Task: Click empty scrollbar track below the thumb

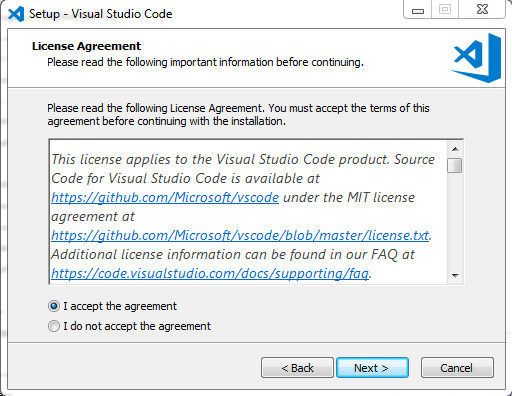Action: click(455, 220)
